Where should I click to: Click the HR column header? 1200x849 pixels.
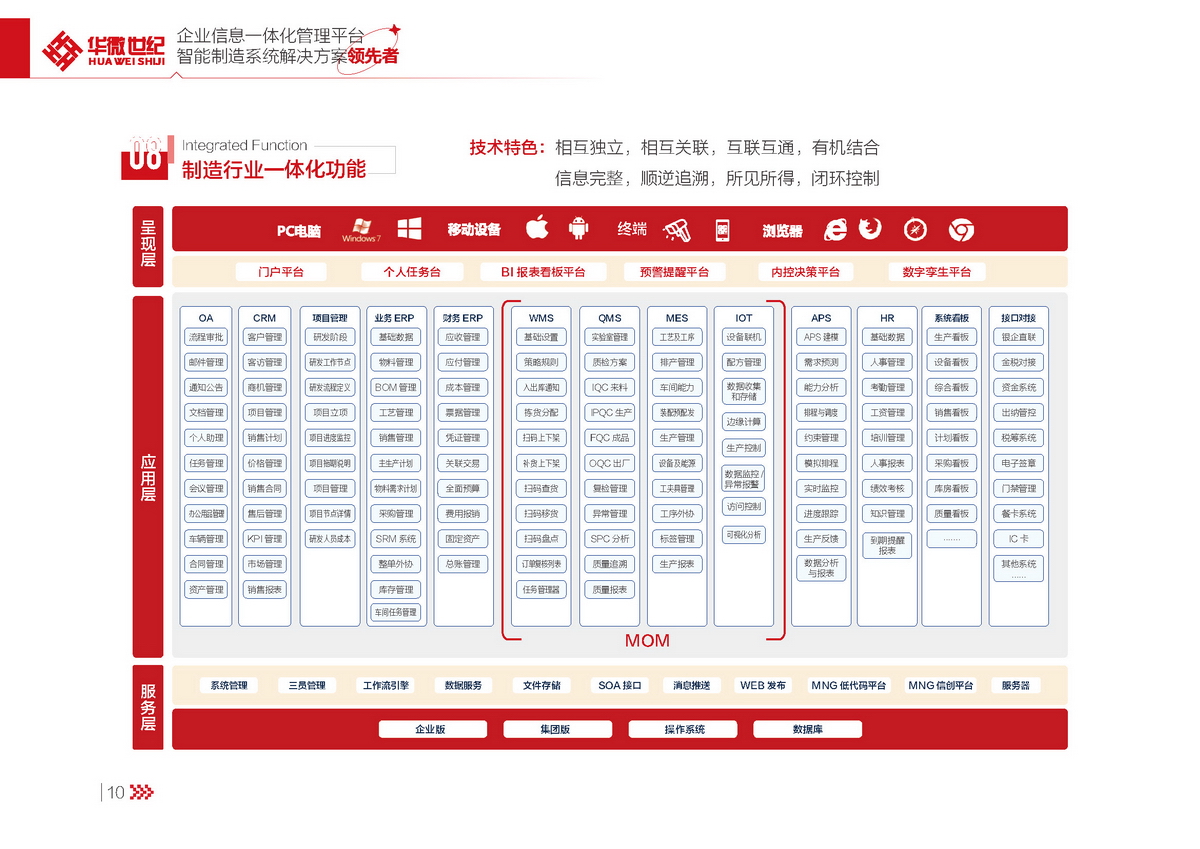coord(887,318)
